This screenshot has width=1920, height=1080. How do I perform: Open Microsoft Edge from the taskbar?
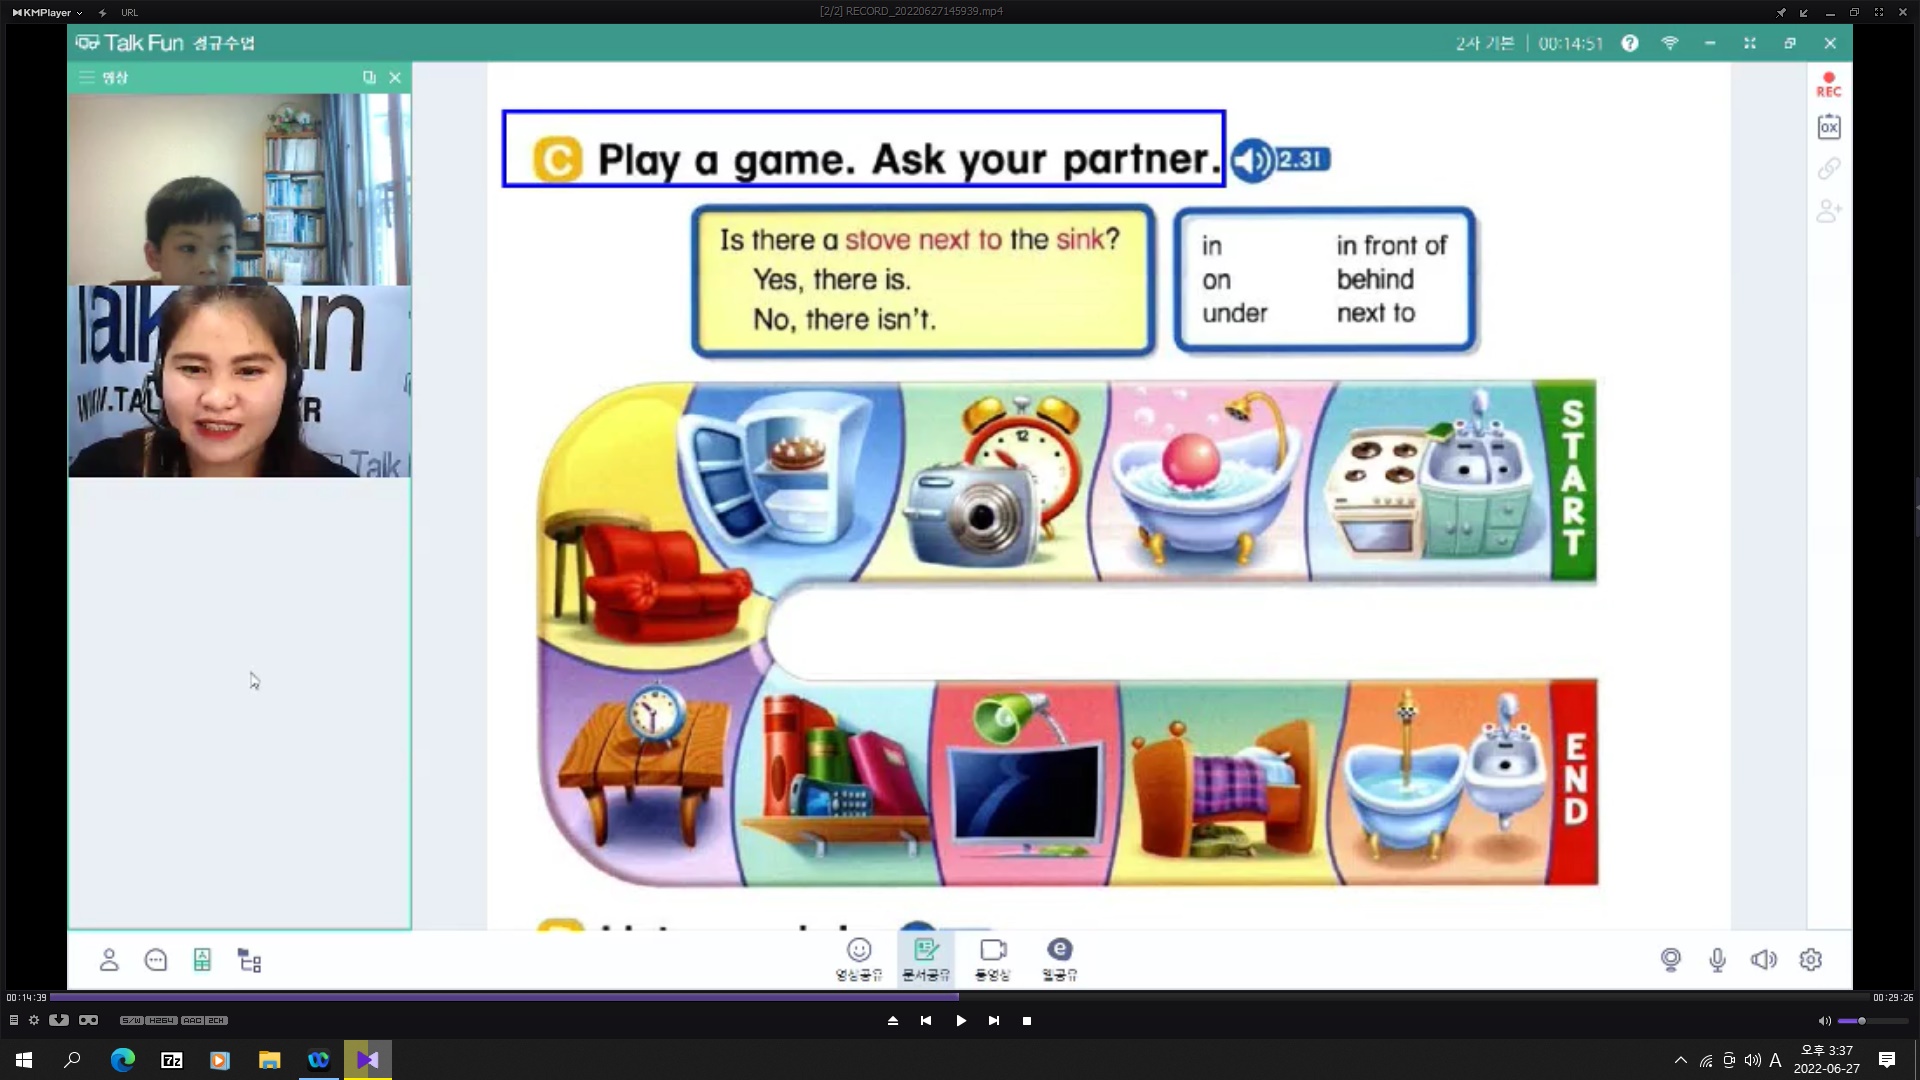tap(122, 1060)
